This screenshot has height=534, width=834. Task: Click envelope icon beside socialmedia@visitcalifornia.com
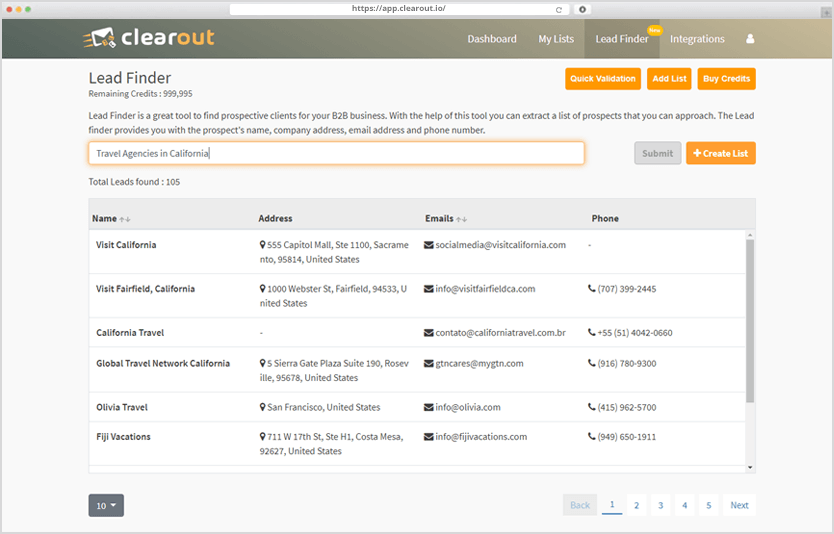click(429, 245)
